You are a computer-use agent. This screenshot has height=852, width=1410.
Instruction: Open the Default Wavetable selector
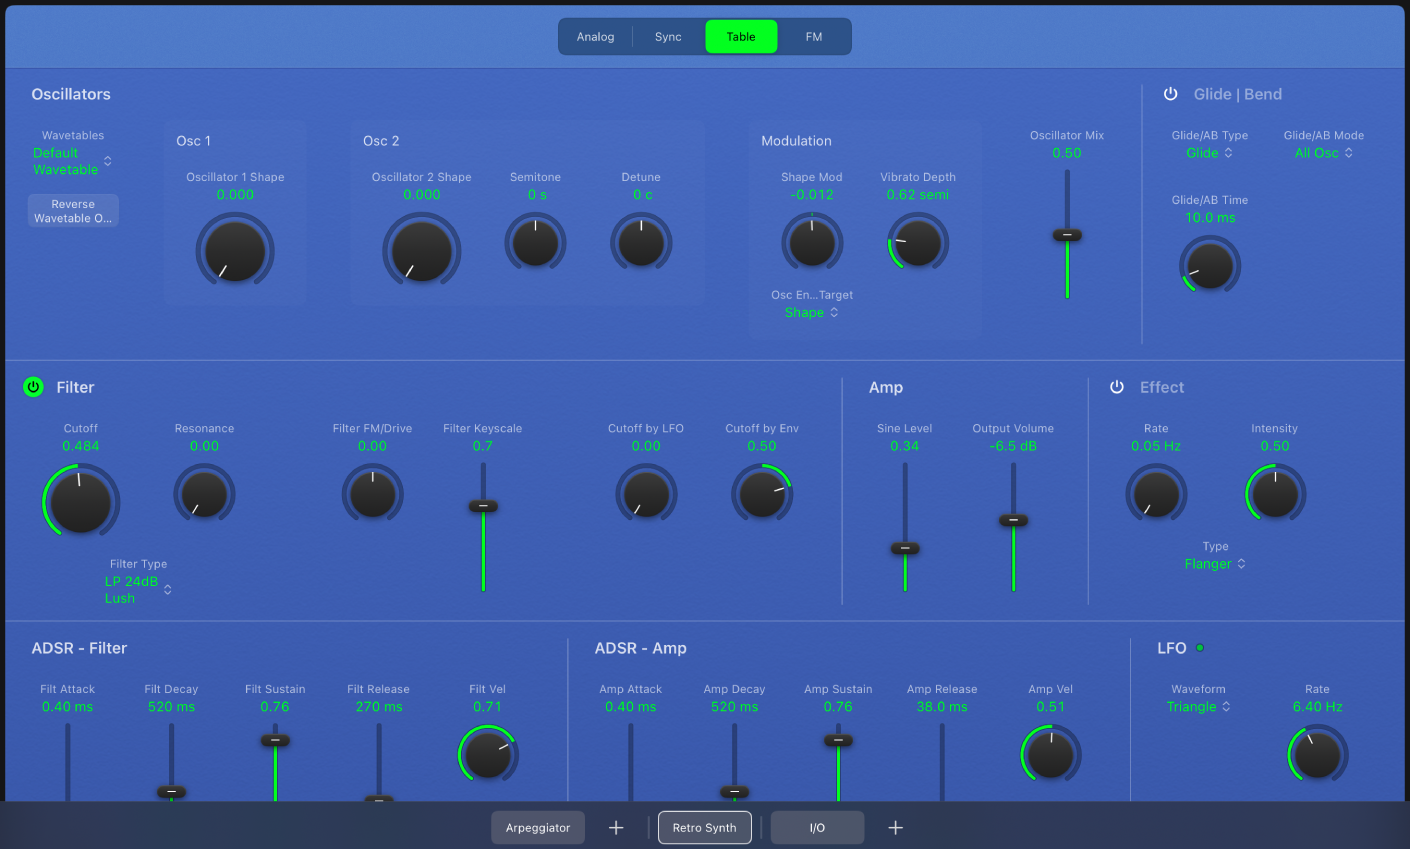point(71,161)
